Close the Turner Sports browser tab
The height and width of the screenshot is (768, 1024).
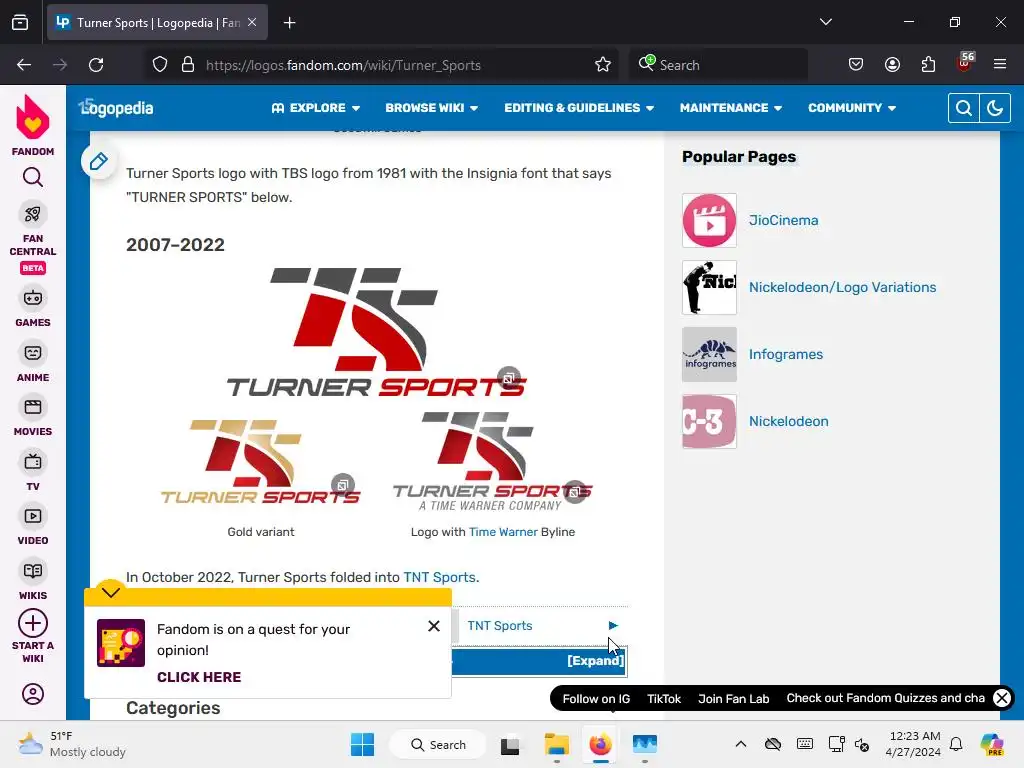(x=252, y=22)
